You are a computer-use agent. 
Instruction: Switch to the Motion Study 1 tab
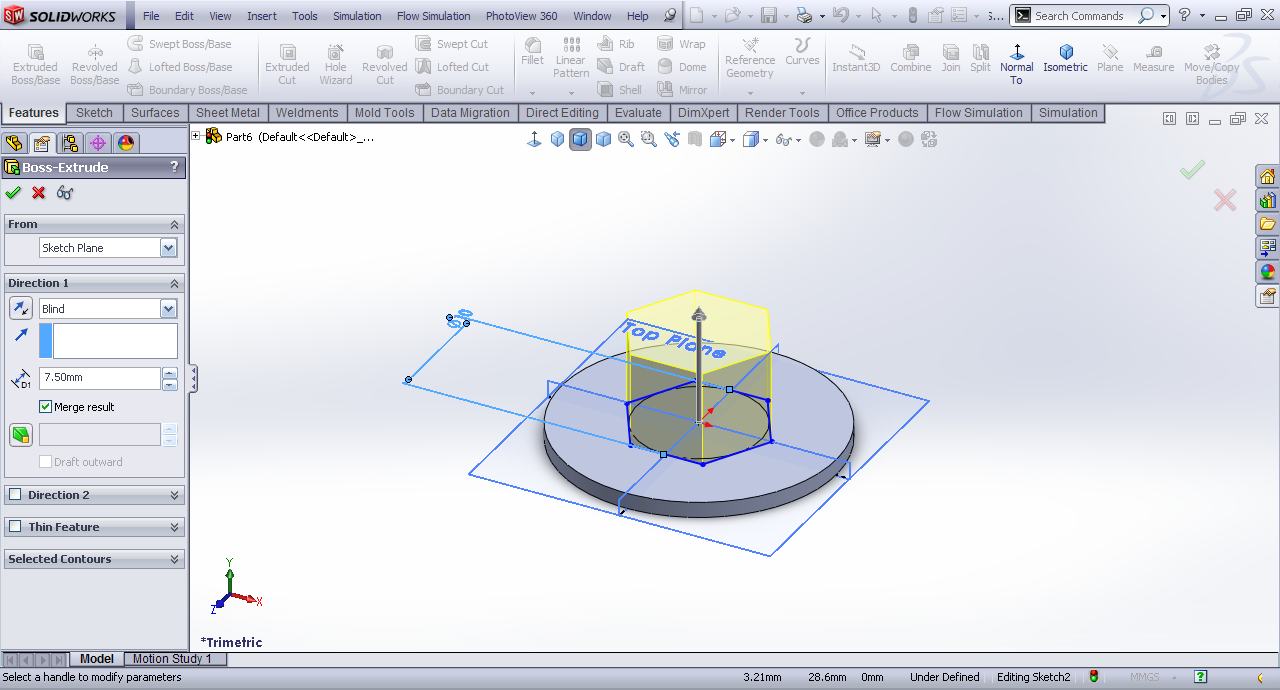tap(172, 659)
